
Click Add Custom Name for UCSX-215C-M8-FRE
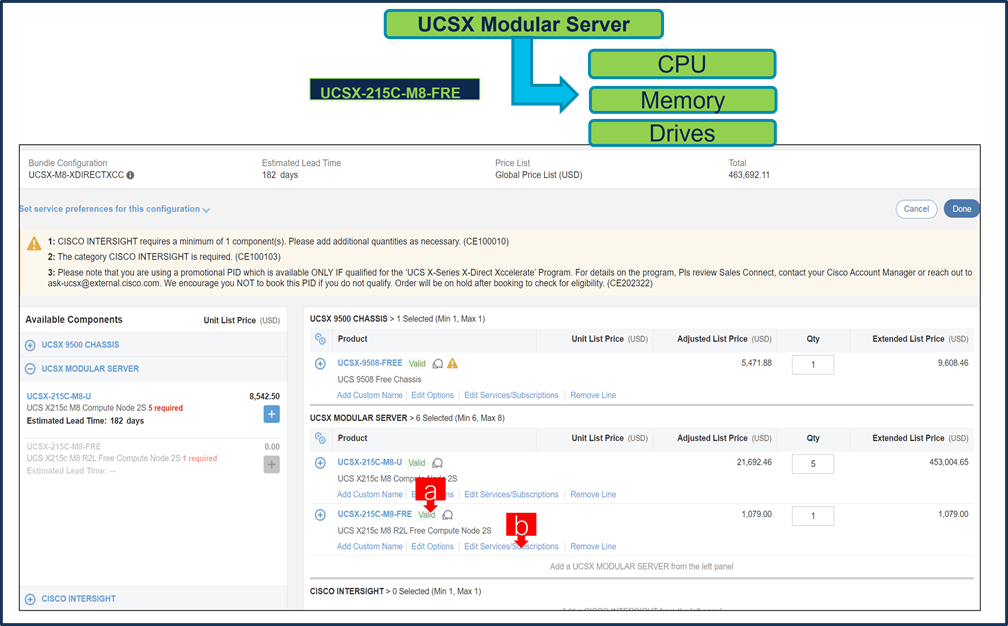[x=370, y=546]
